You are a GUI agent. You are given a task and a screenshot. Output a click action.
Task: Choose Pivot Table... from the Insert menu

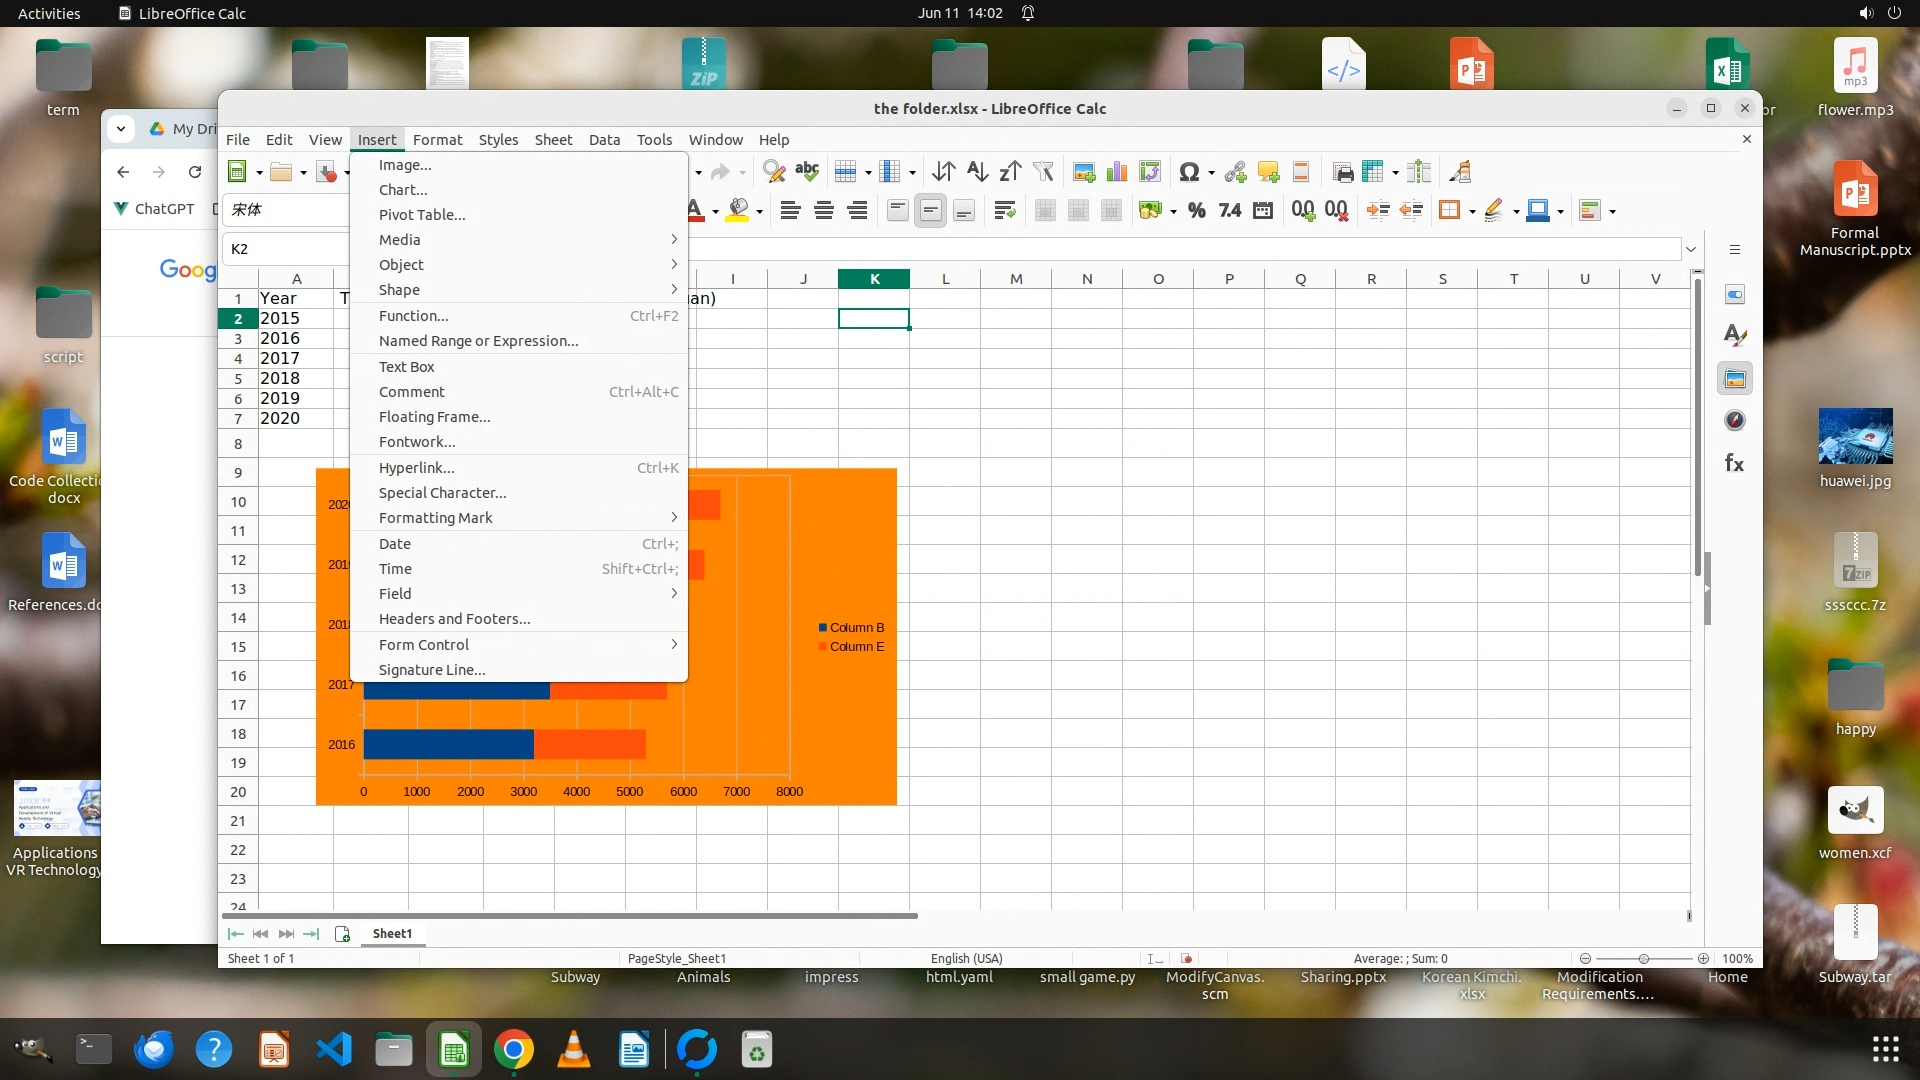click(421, 215)
